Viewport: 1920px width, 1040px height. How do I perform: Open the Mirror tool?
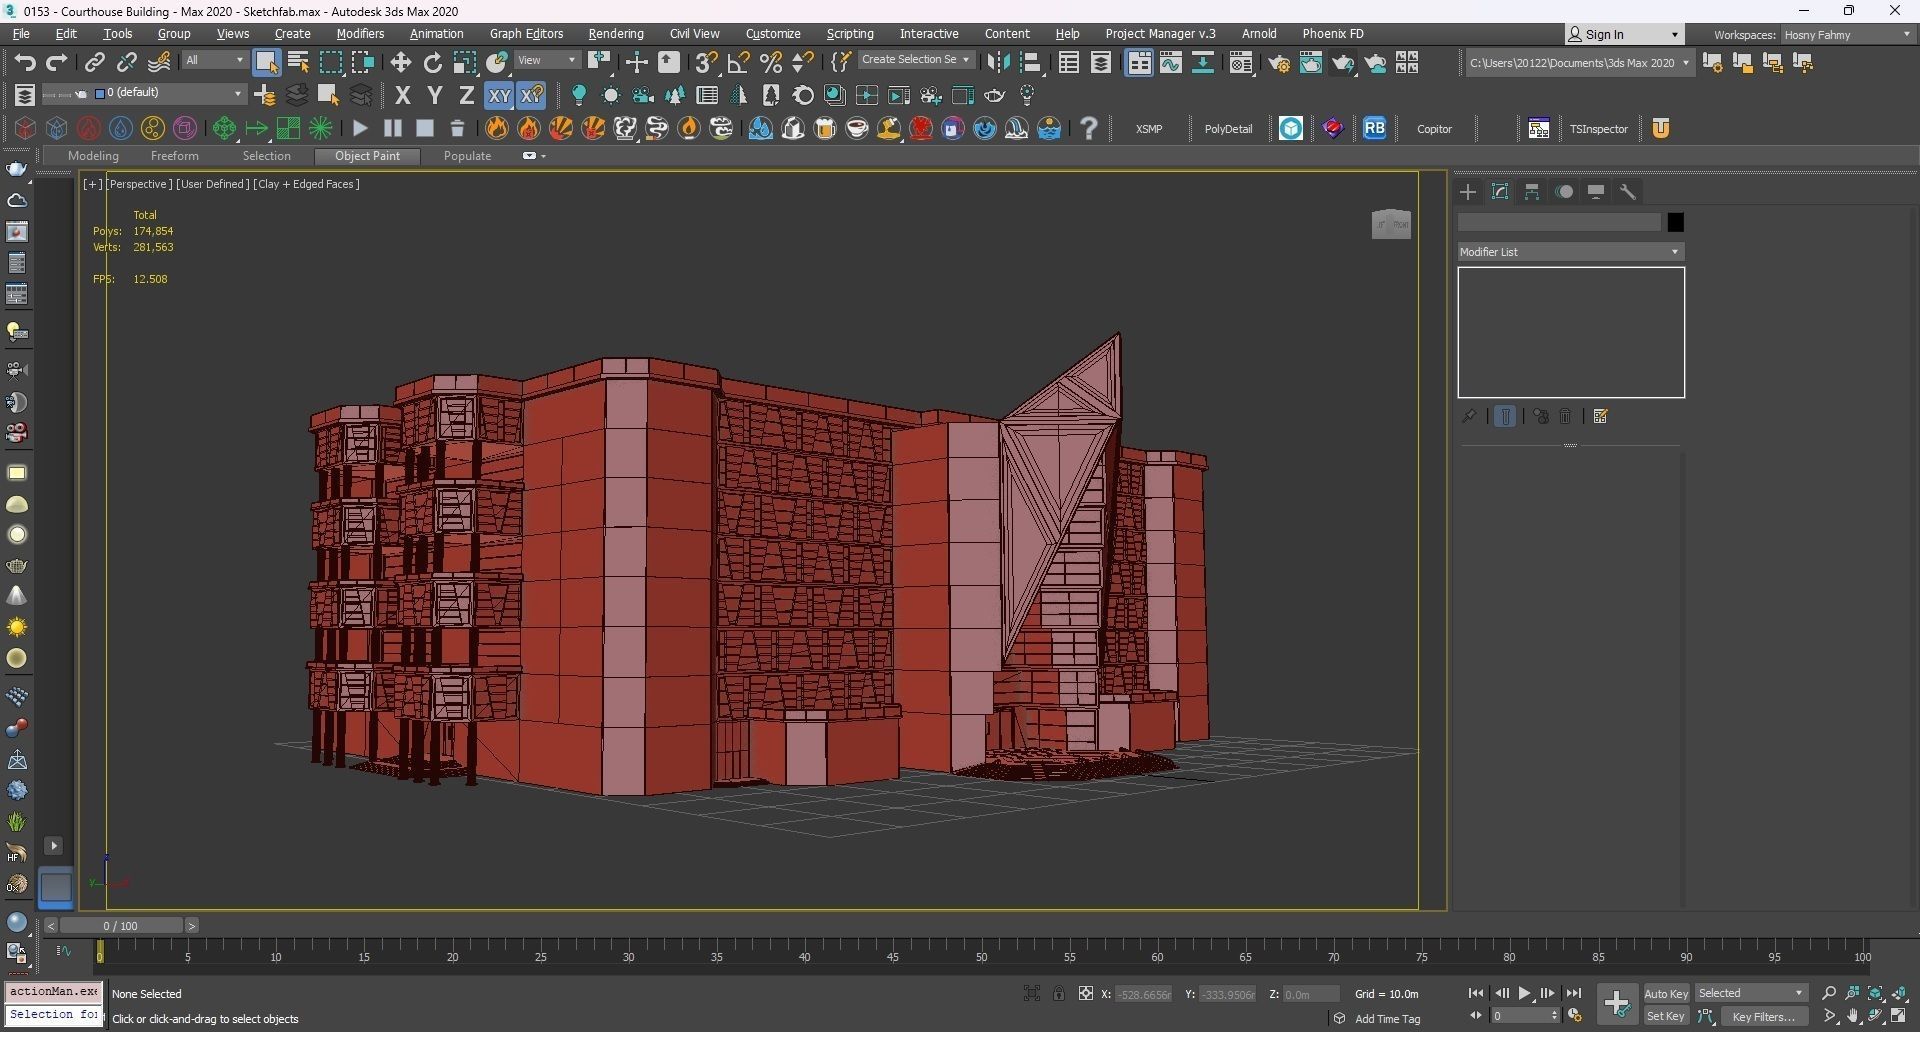click(x=997, y=63)
